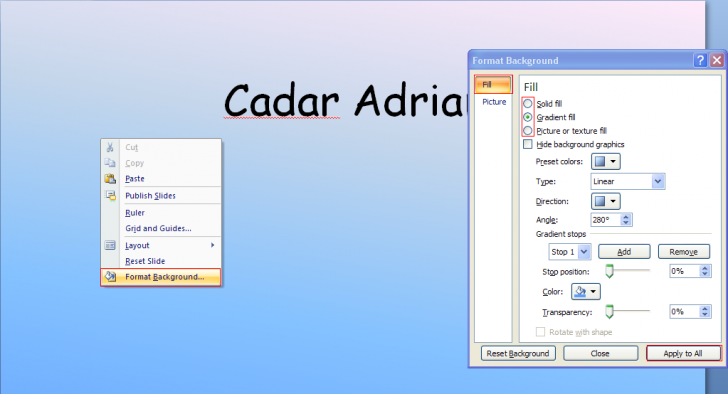Viewport: 728px width, 394px height.
Task: Open the Preset colors dropdown
Action: pos(605,161)
